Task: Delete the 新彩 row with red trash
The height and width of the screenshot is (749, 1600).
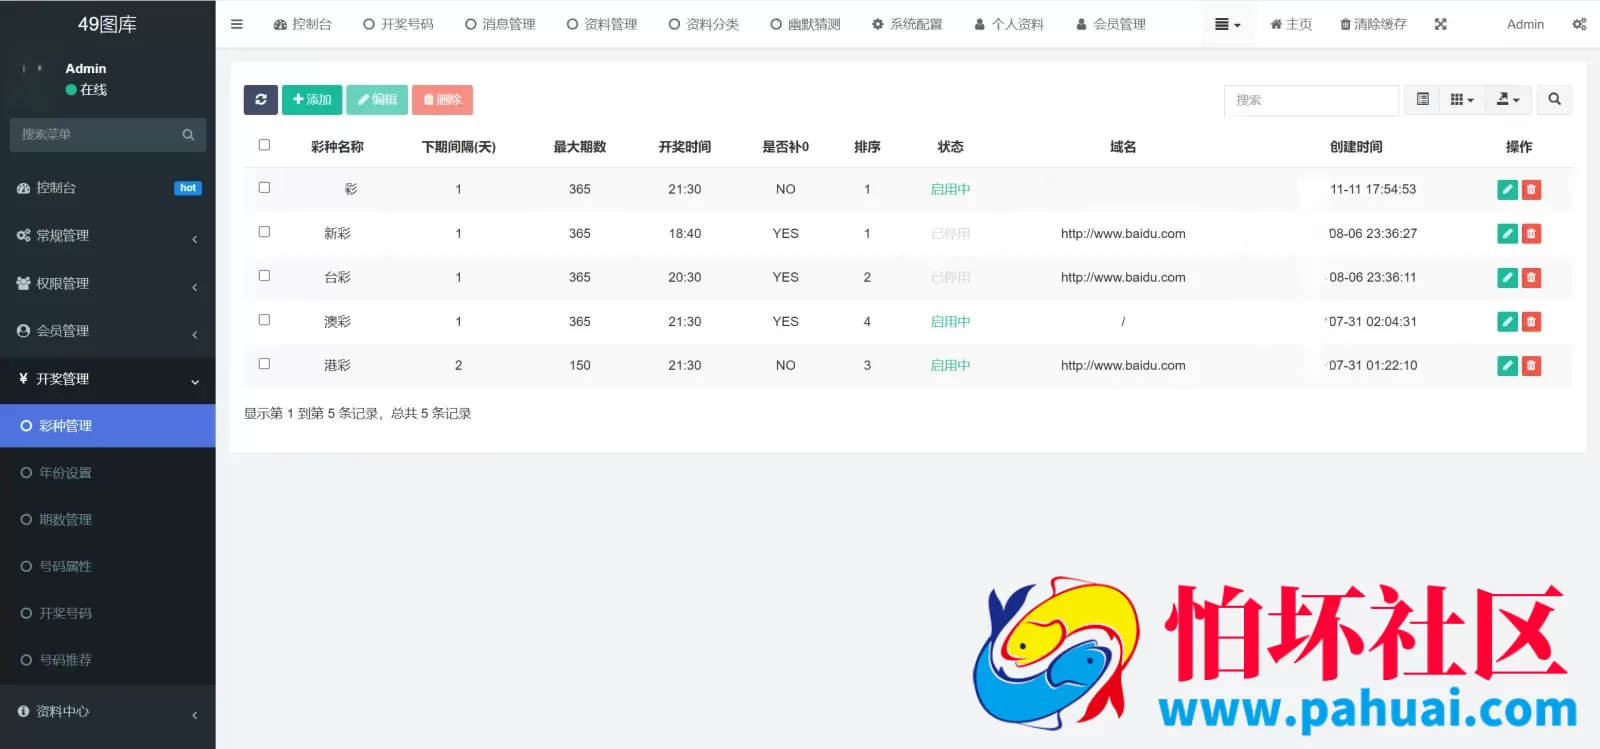Action: (x=1531, y=234)
